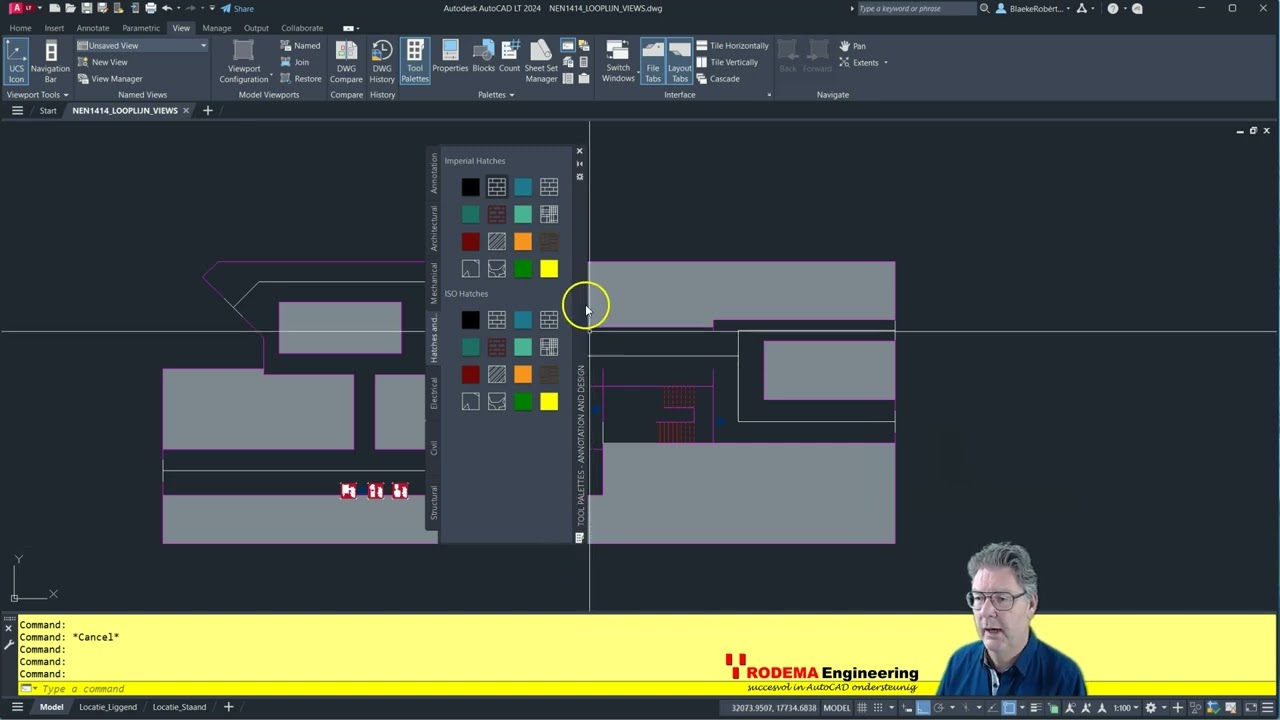Click Named viewports

click(x=300, y=46)
